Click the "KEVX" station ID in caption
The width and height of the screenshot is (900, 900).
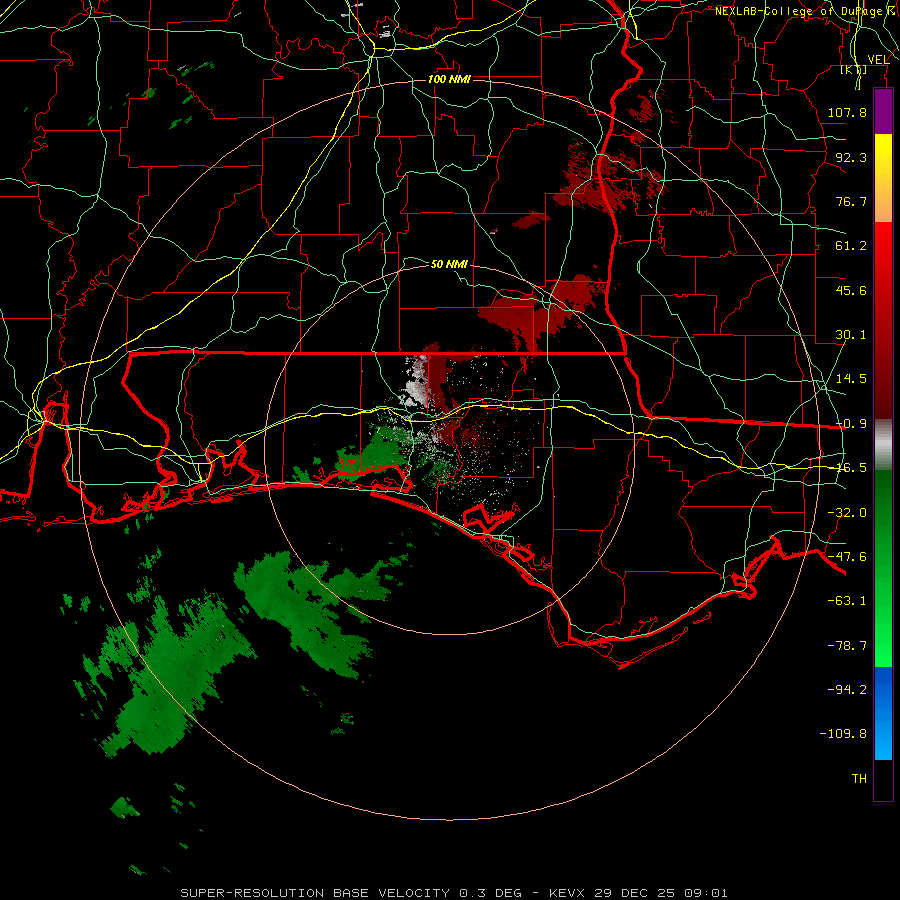point(567,893)
